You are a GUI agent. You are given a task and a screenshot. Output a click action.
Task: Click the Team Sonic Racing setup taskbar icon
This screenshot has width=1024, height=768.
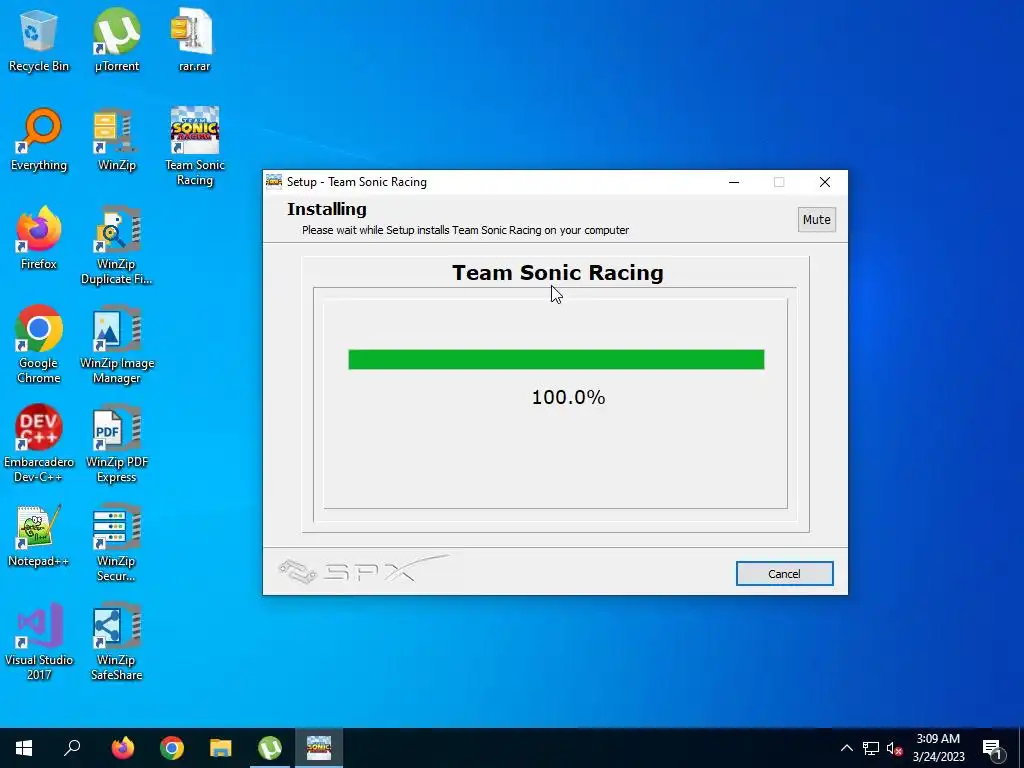point(319,748)
